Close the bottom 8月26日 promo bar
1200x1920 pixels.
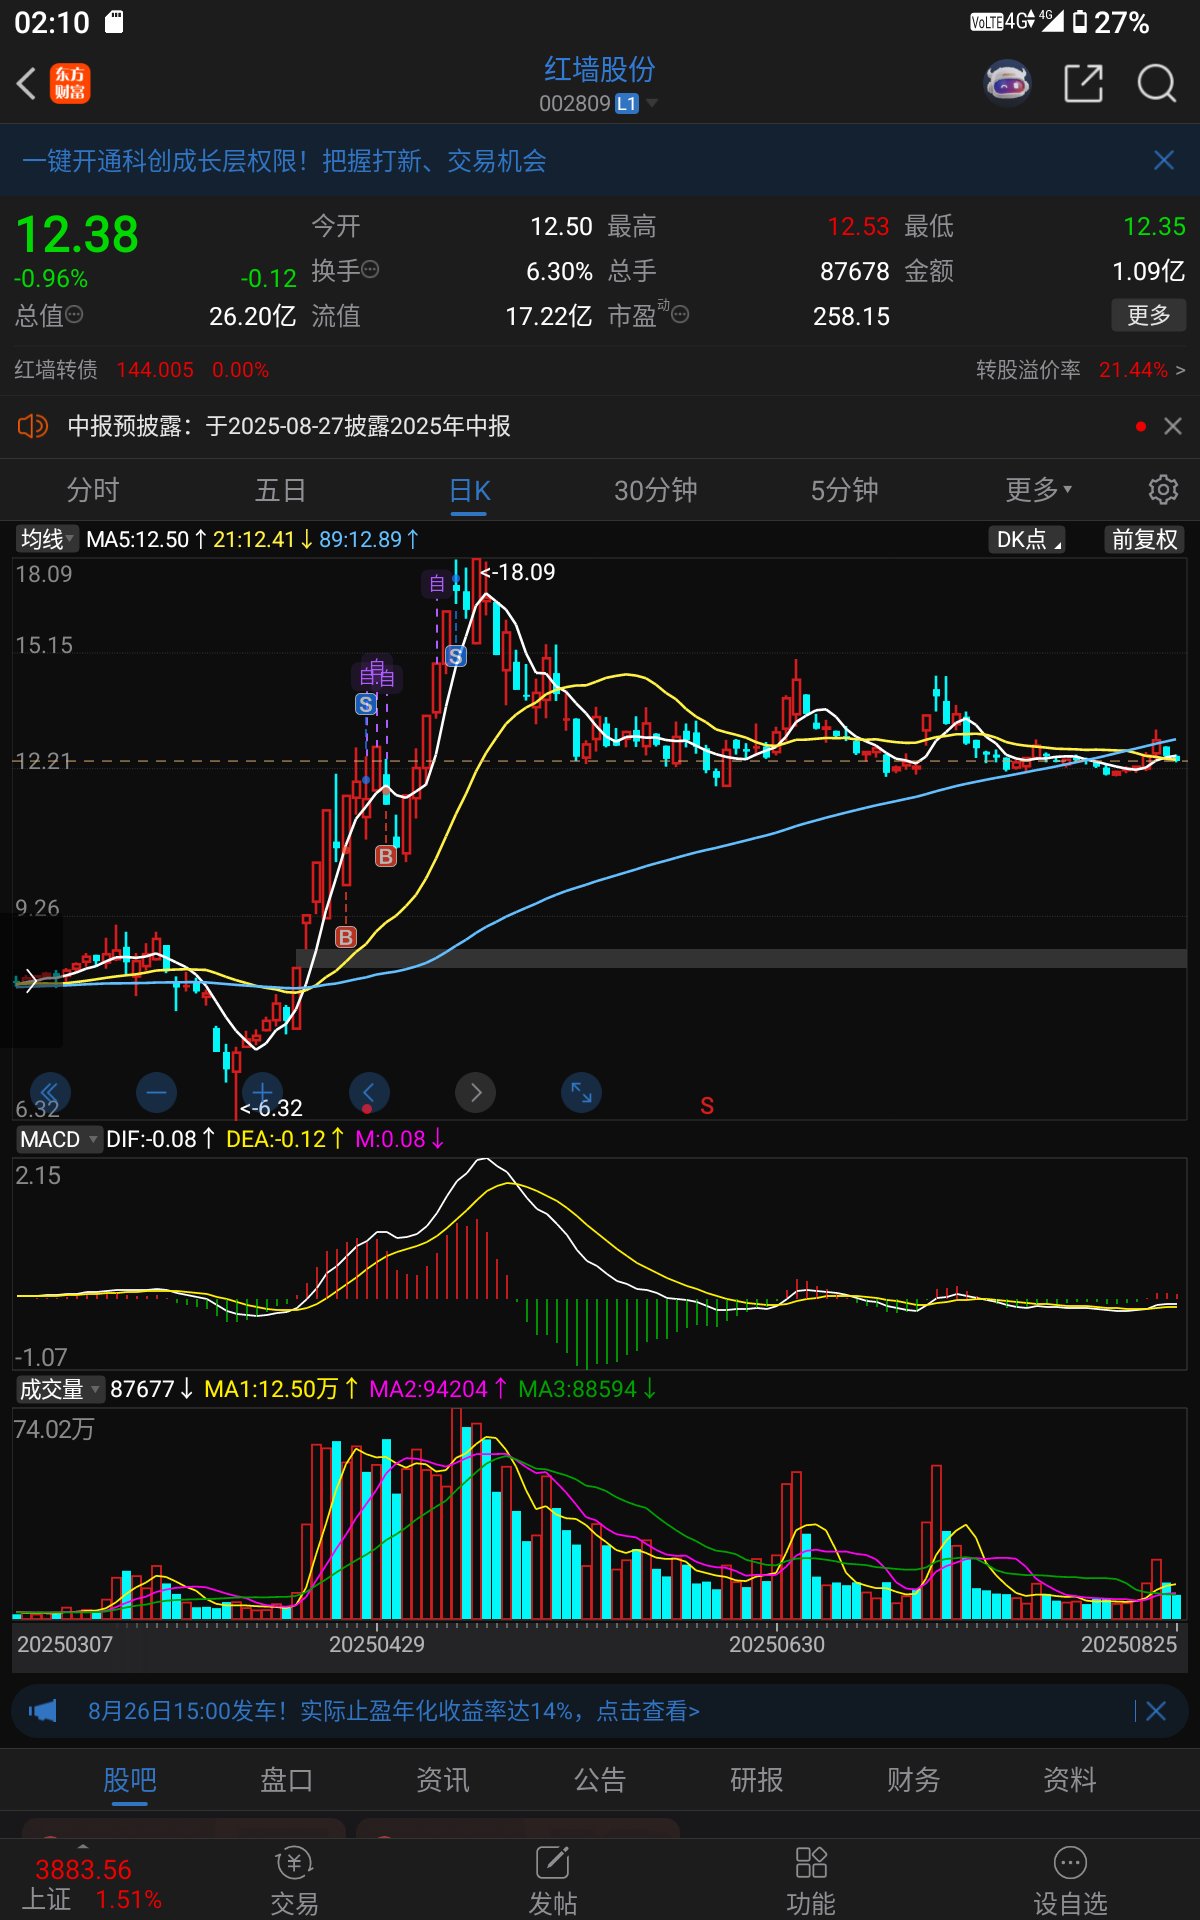[x=1156, y=1711]
